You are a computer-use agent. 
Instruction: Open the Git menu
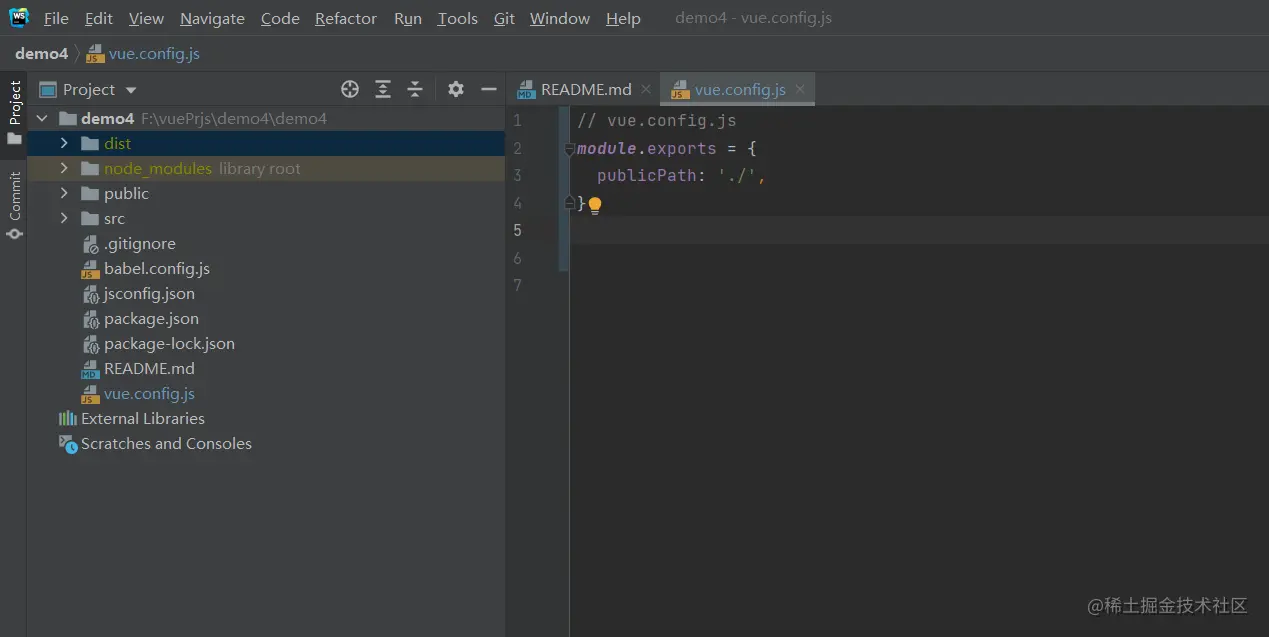[504, 18]
